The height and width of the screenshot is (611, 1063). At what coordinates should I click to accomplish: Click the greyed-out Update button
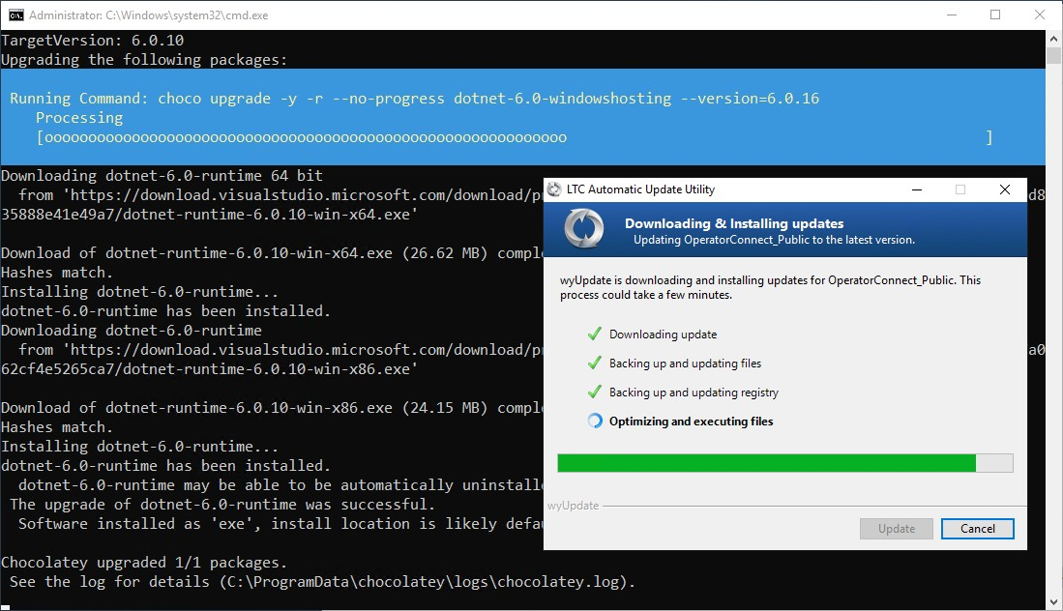896,528
